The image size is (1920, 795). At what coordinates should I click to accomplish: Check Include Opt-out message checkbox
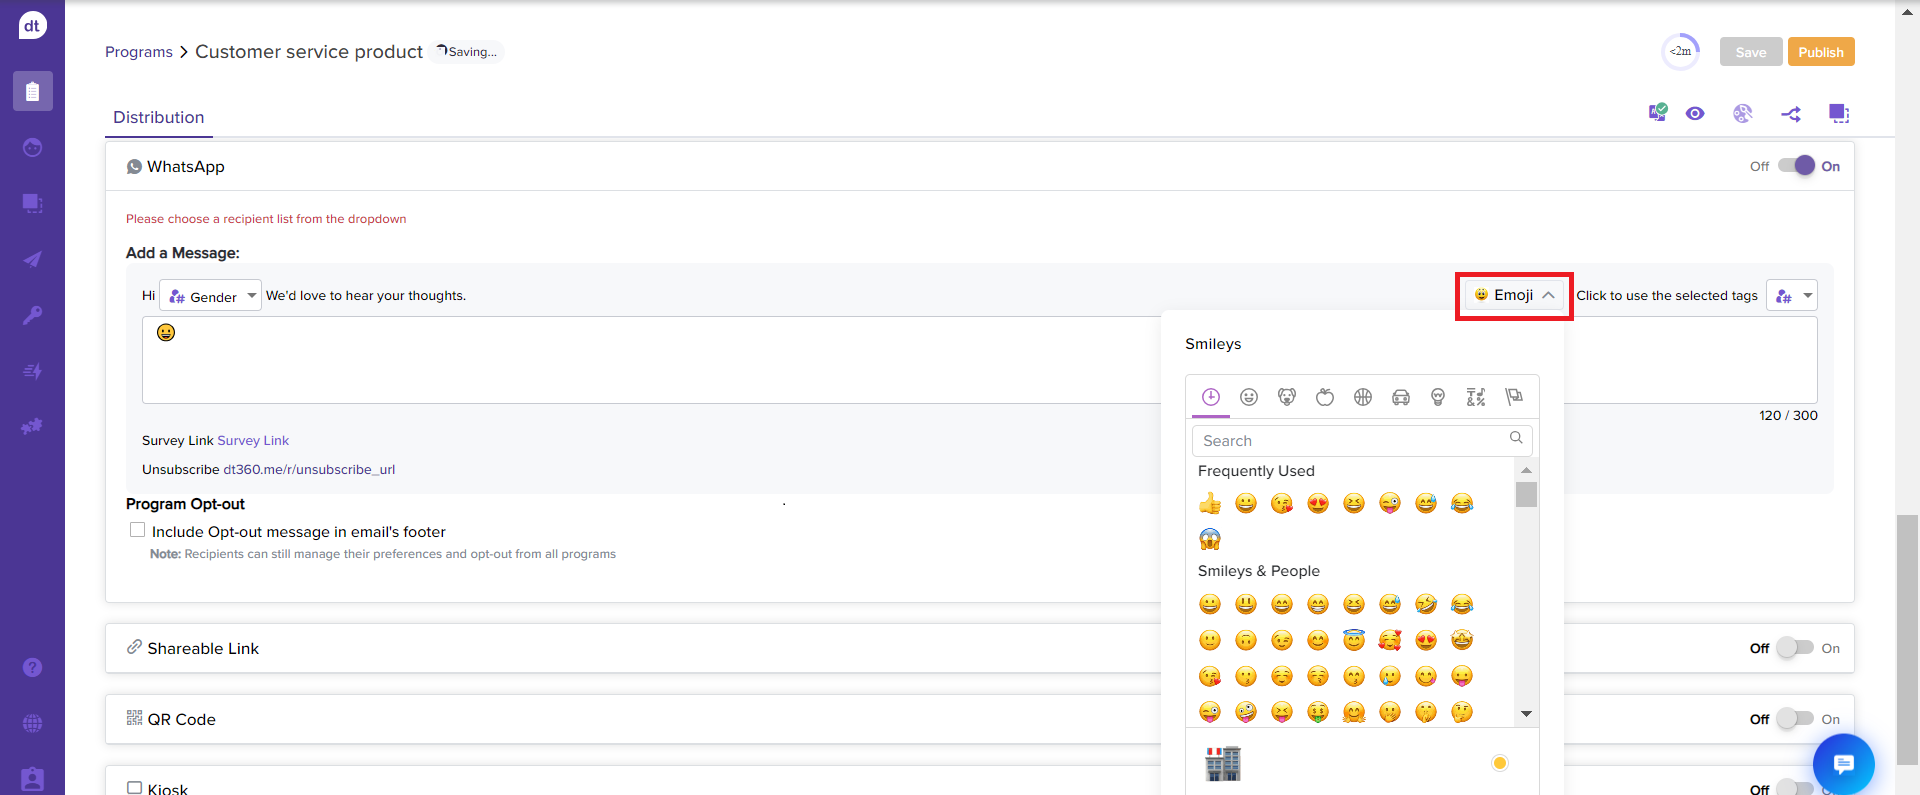(137, 530)
